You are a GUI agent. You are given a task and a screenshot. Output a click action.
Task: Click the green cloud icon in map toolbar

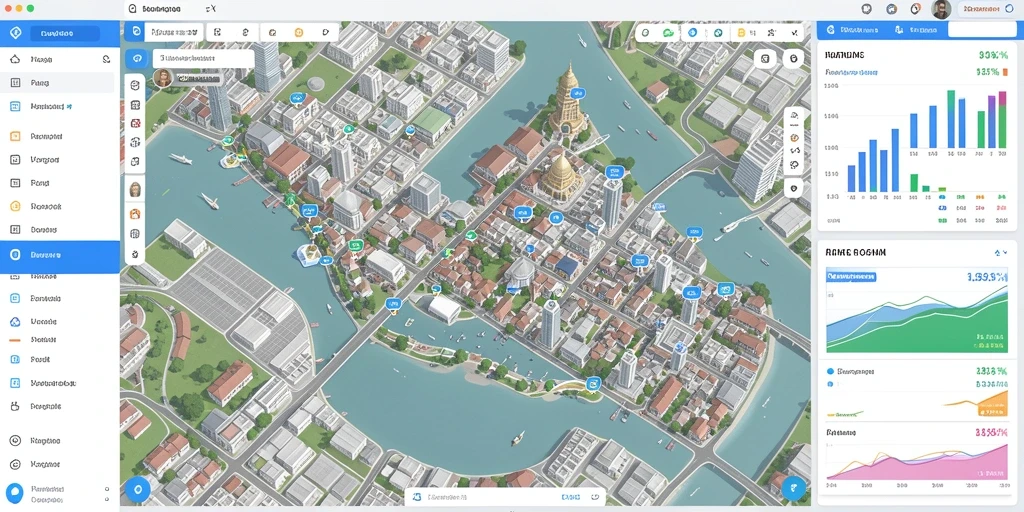pos(668,33)
